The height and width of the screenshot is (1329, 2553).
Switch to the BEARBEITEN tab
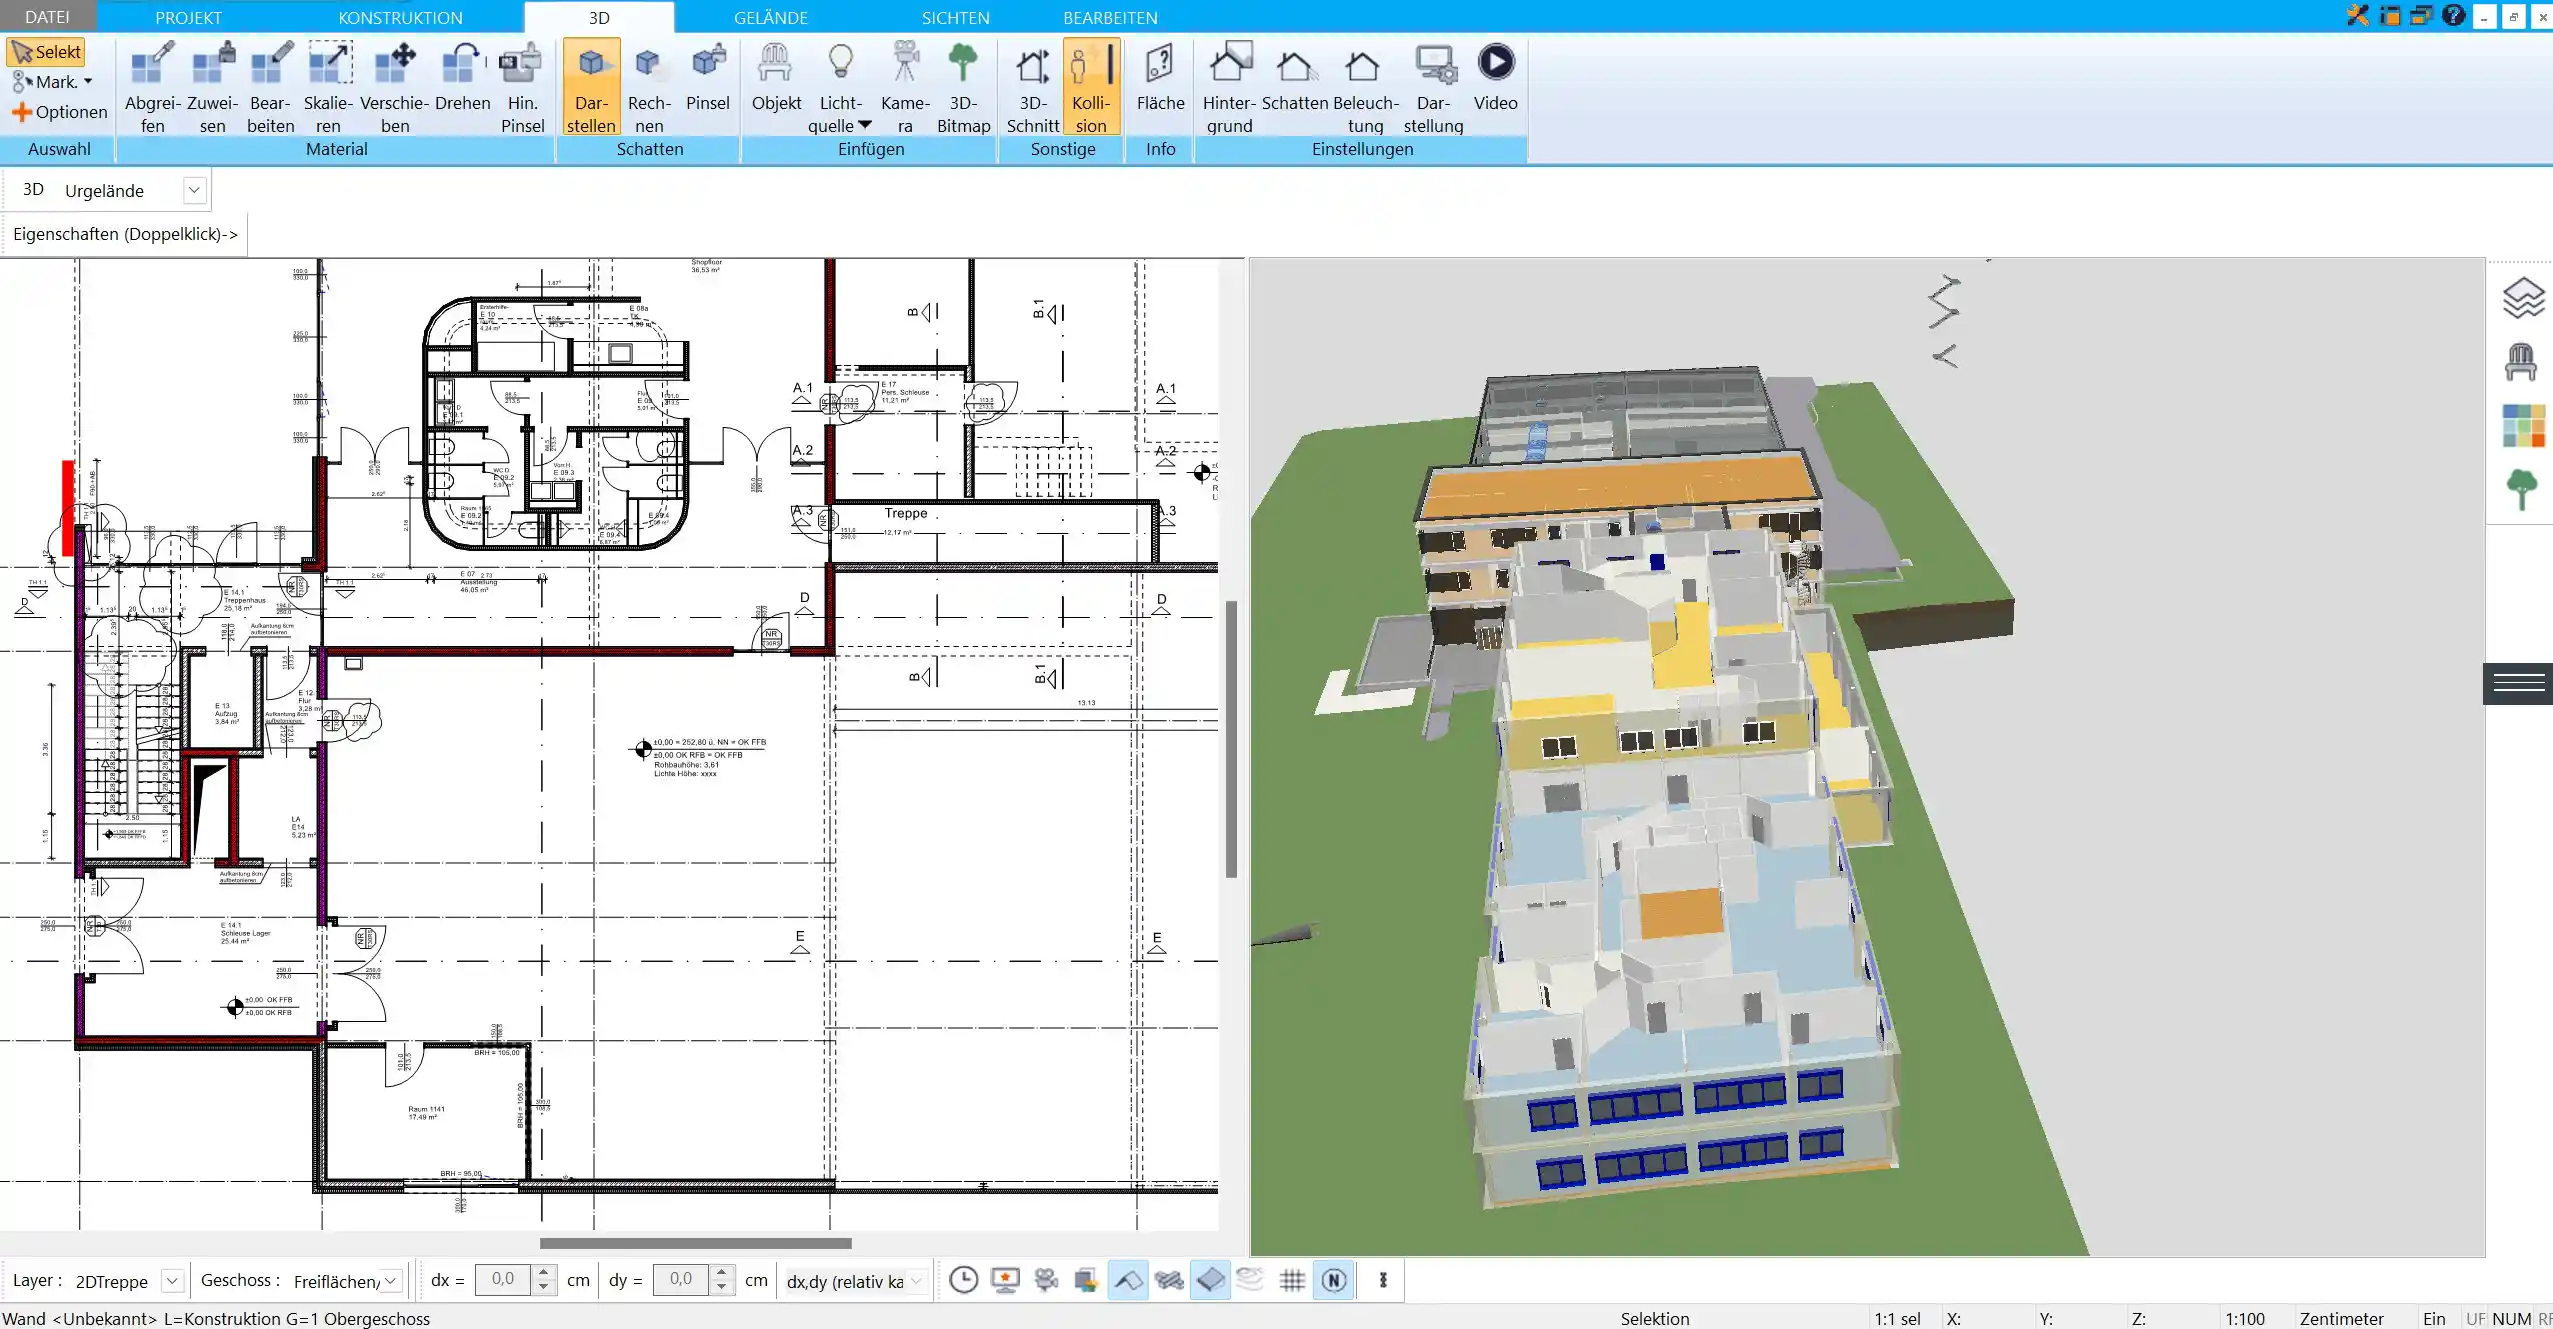click(1110, 17)
